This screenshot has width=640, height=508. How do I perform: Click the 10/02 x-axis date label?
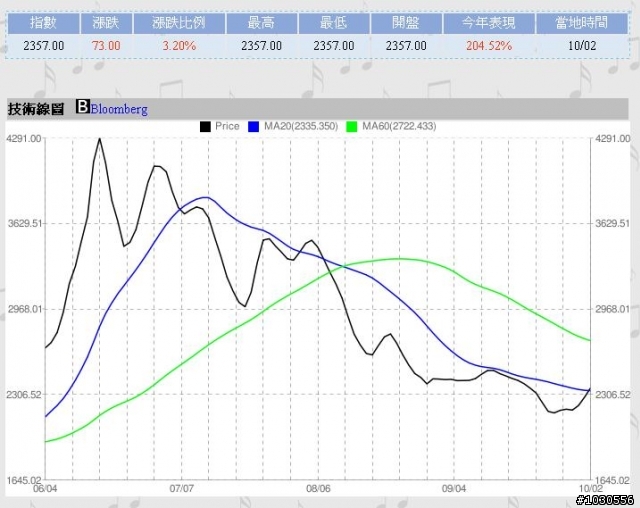click(590, 488)
